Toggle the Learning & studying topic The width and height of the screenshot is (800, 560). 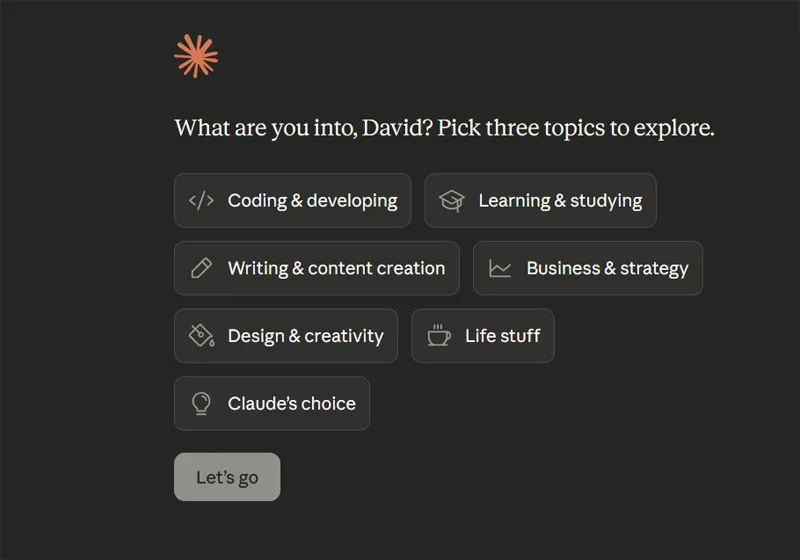[560, 200]
